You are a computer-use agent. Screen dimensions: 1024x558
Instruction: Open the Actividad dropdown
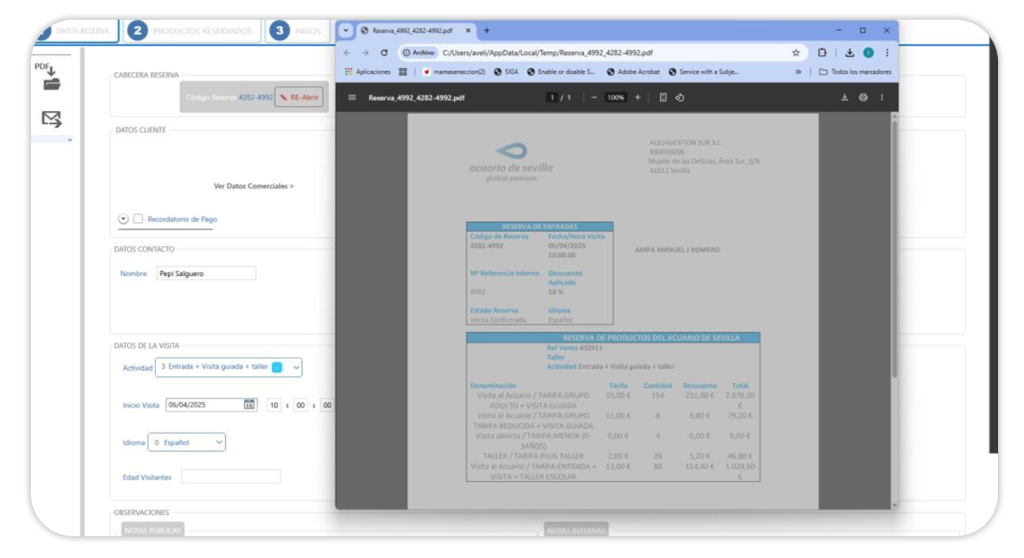click(296, 368)
